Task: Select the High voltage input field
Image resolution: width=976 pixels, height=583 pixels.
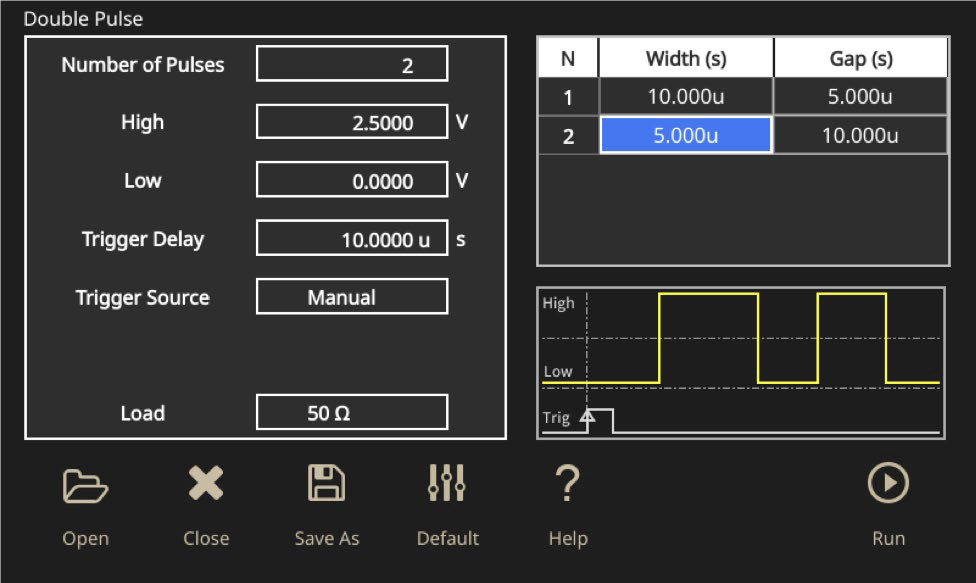Action: [x=352, y=123]
